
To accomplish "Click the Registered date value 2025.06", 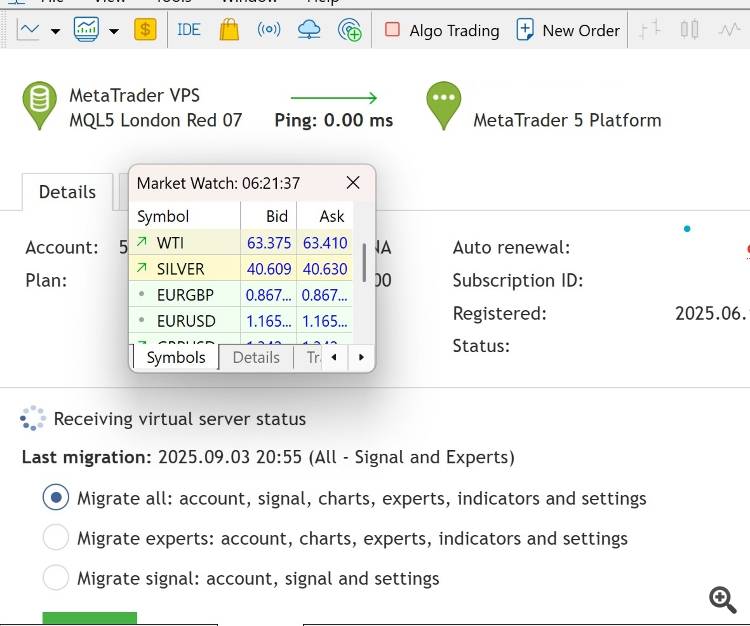I will [x=712, y=314].
